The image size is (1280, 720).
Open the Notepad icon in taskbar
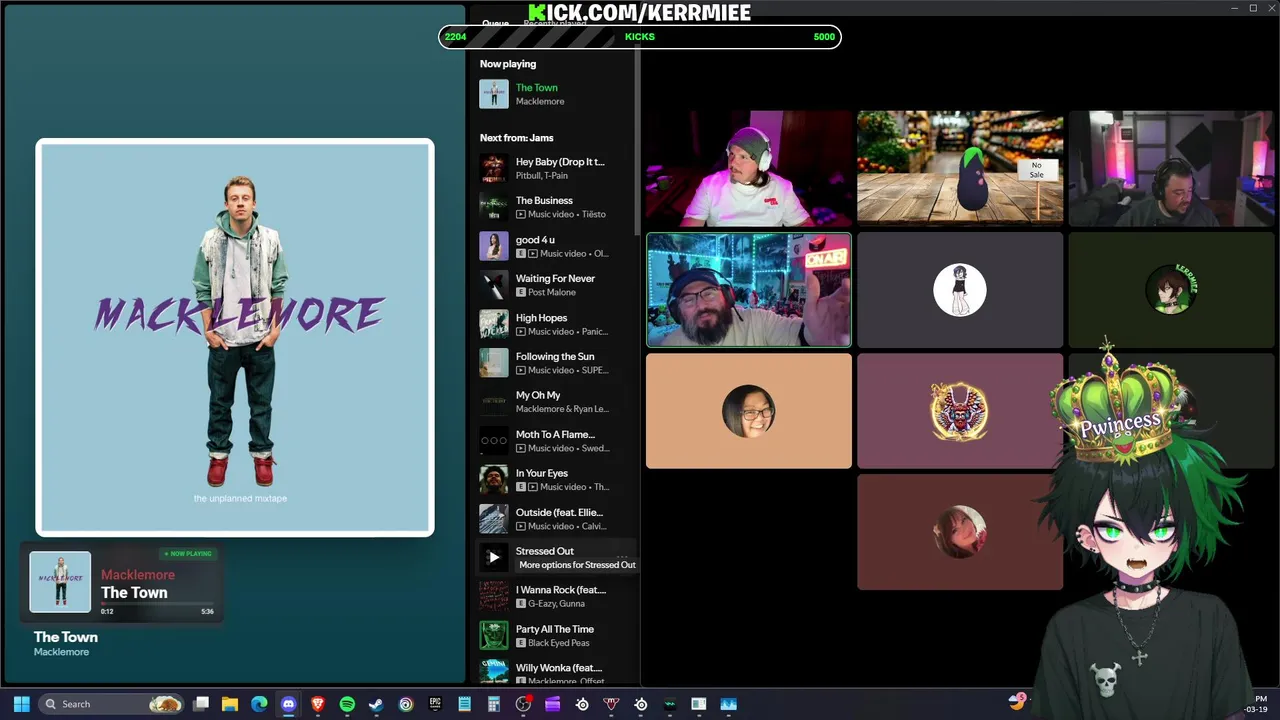click(464, 704)
